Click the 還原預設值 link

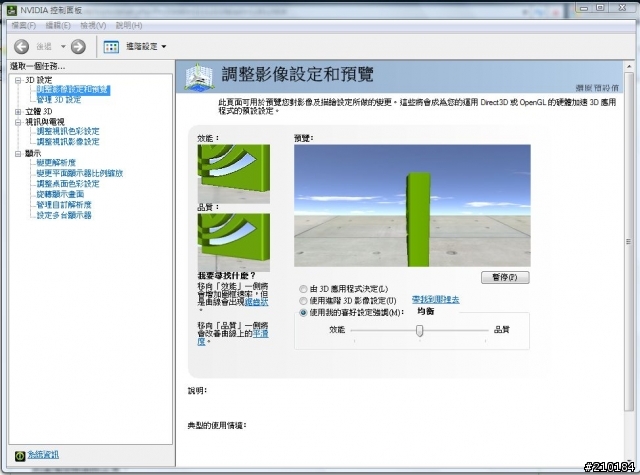tap(597, 88)
